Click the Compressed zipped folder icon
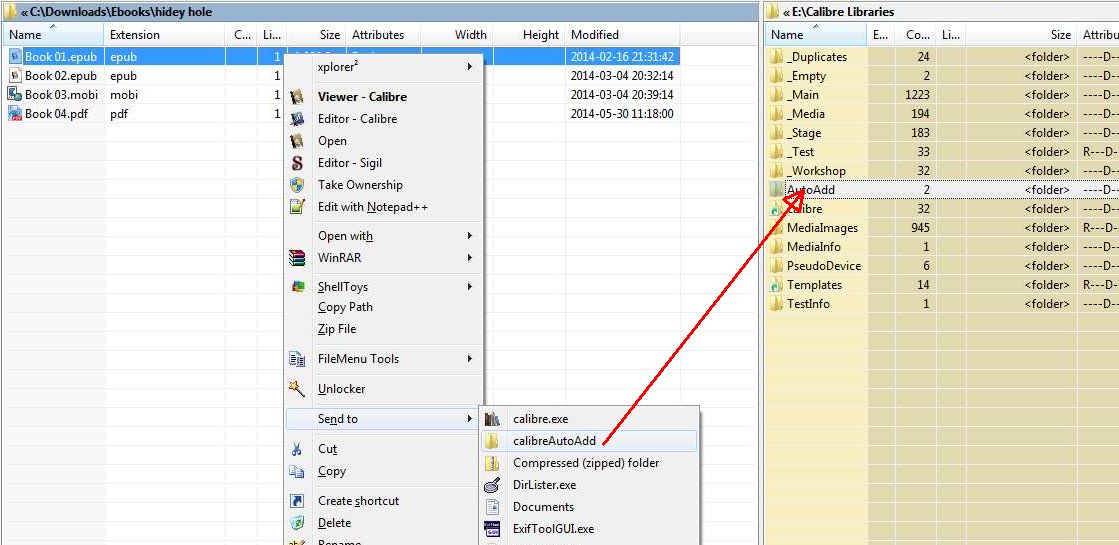This screenshot has width=1119, height=545. click(492, 464)
